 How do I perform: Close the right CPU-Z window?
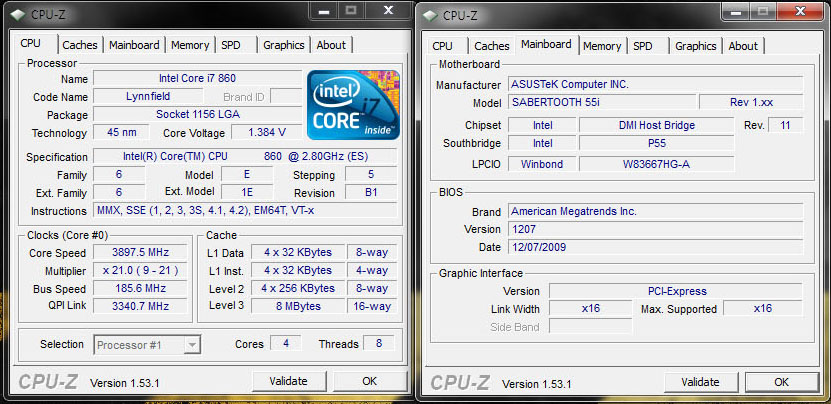pos(801,10)
